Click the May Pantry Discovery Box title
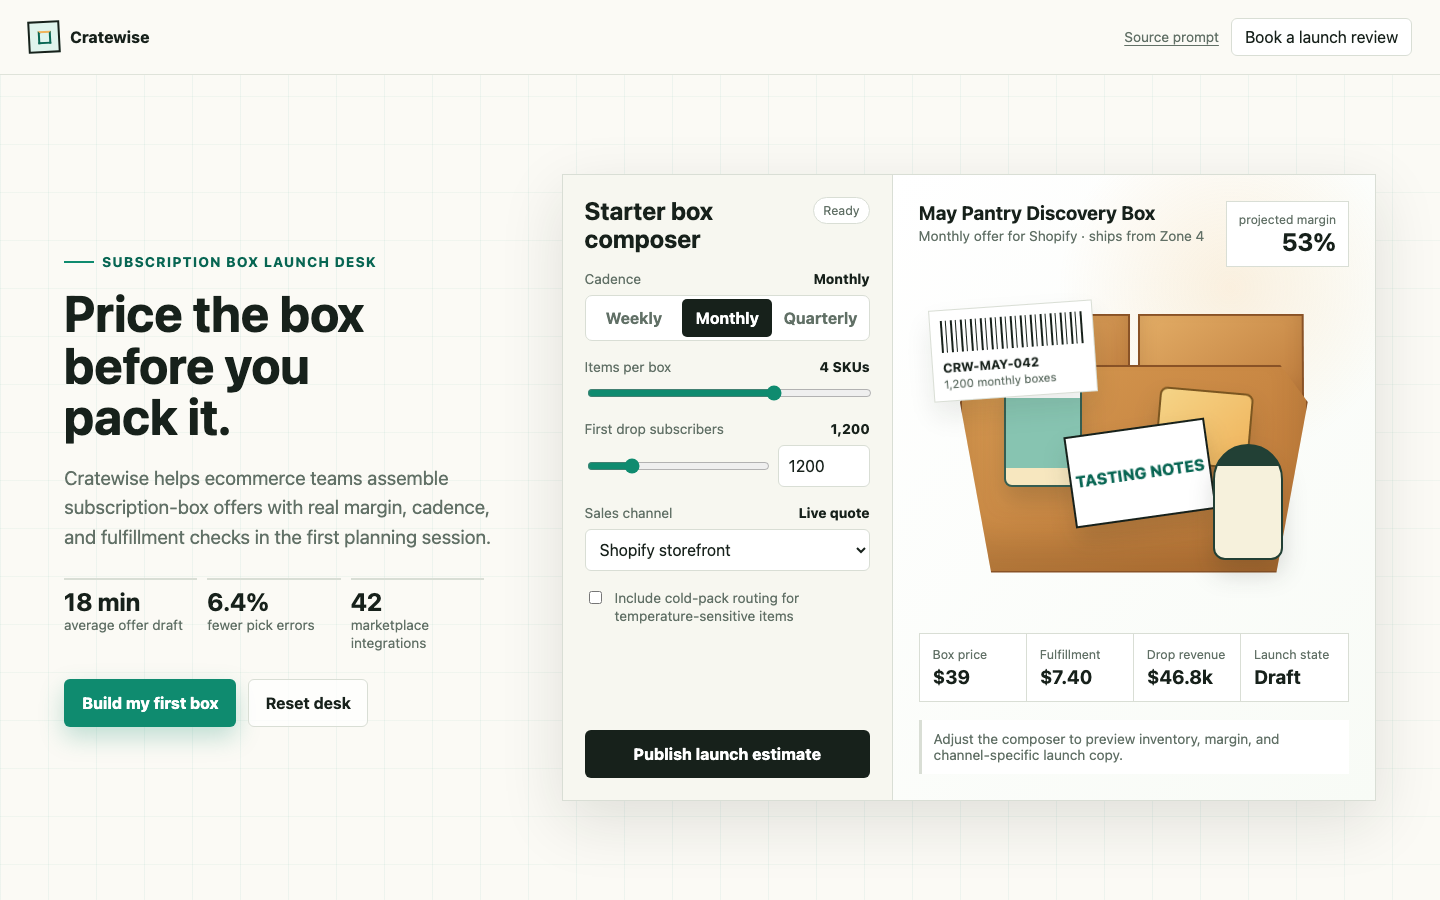 1037,213
